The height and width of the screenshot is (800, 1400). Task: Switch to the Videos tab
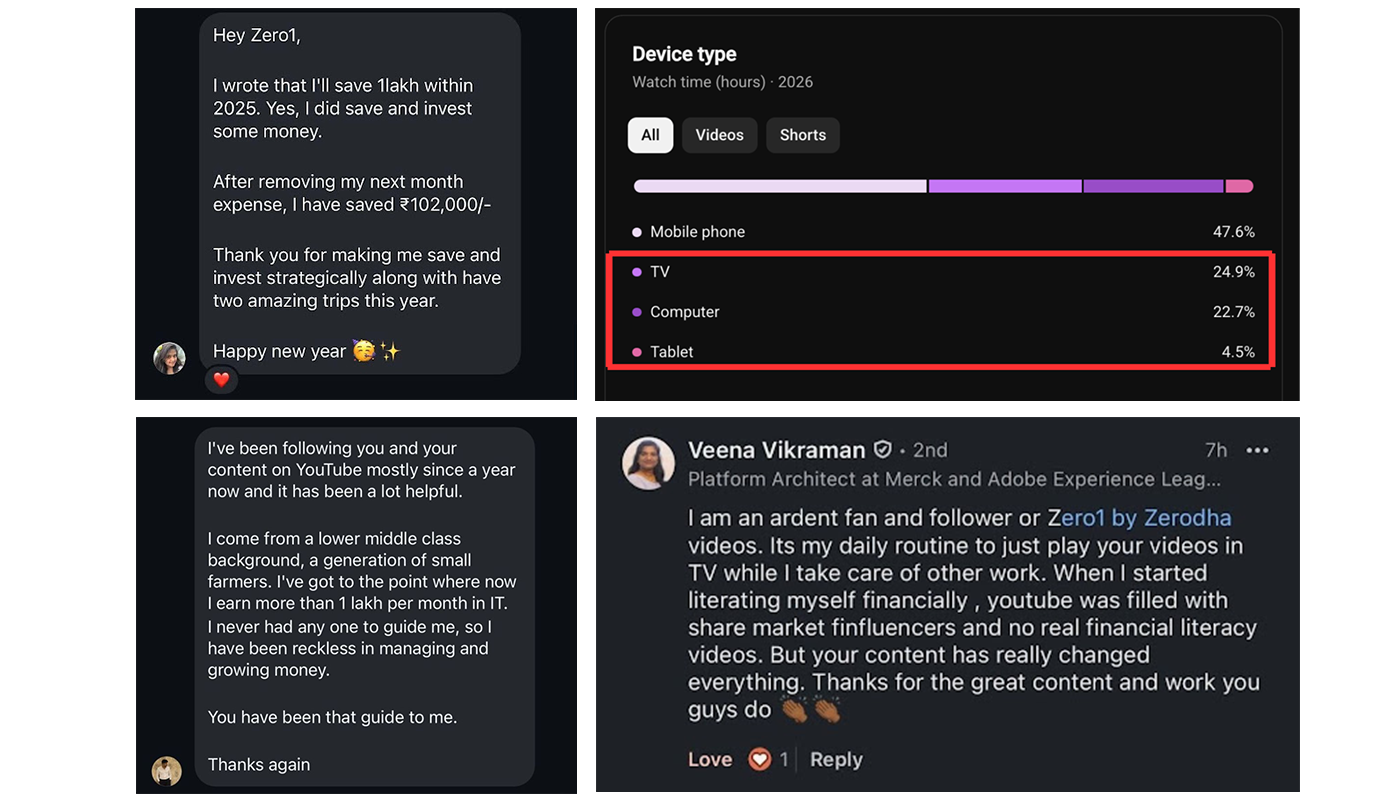pos(720,135)
